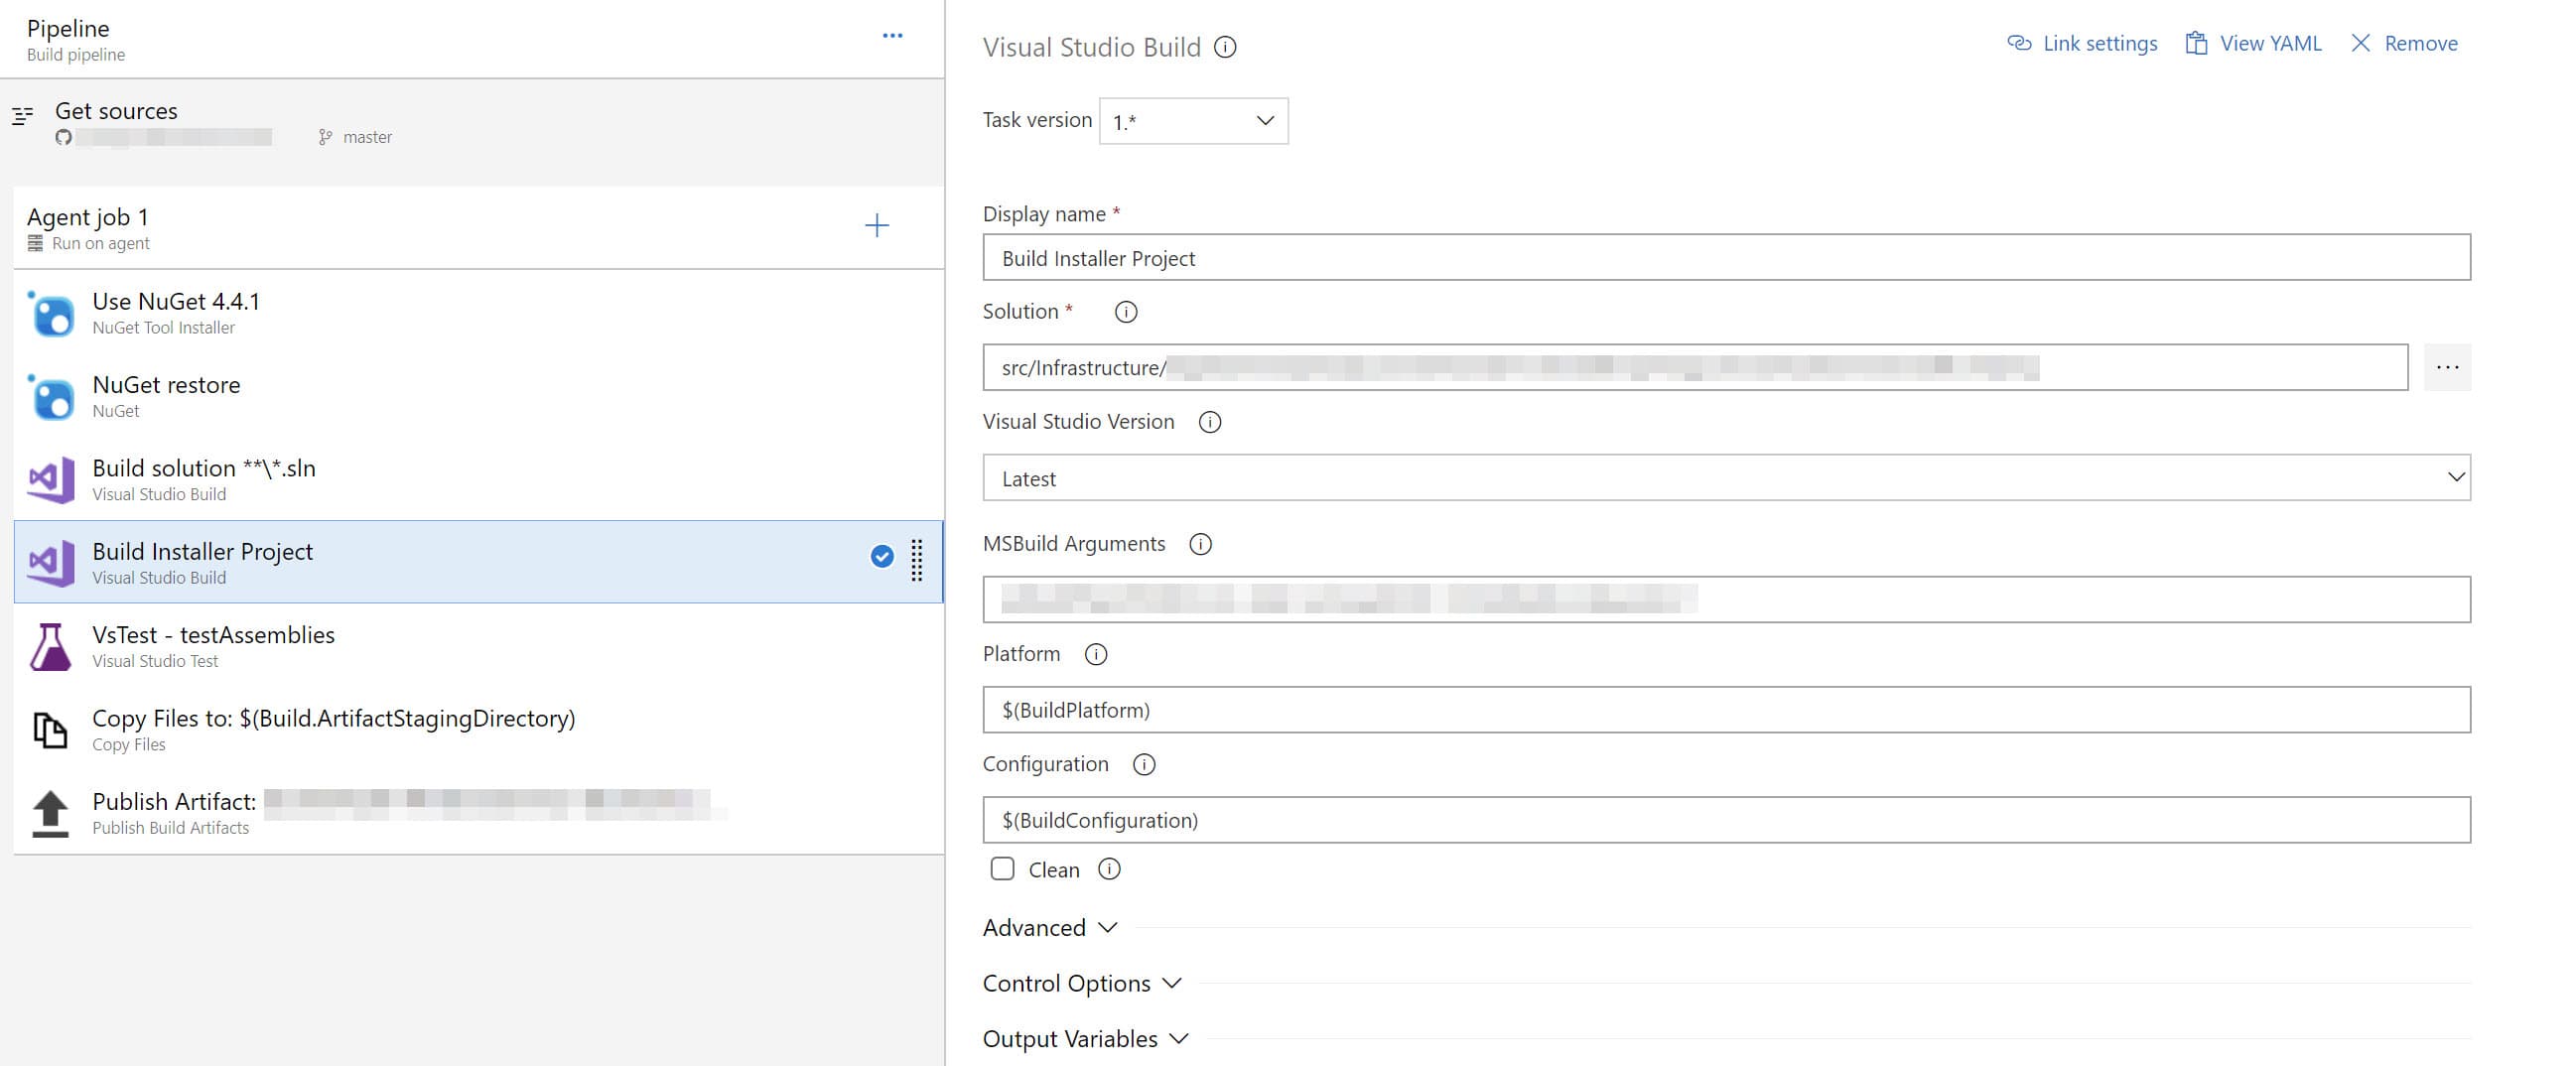The height and width of the screenshot is (1066, 2576).
Task: Expand the Control Options section
Action: (1082, 984)
